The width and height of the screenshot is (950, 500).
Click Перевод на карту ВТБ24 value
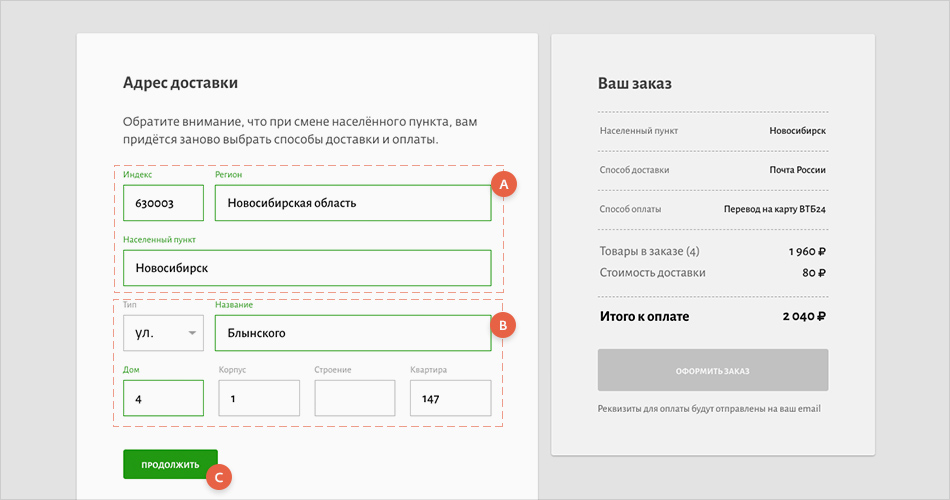pos(774,209)
